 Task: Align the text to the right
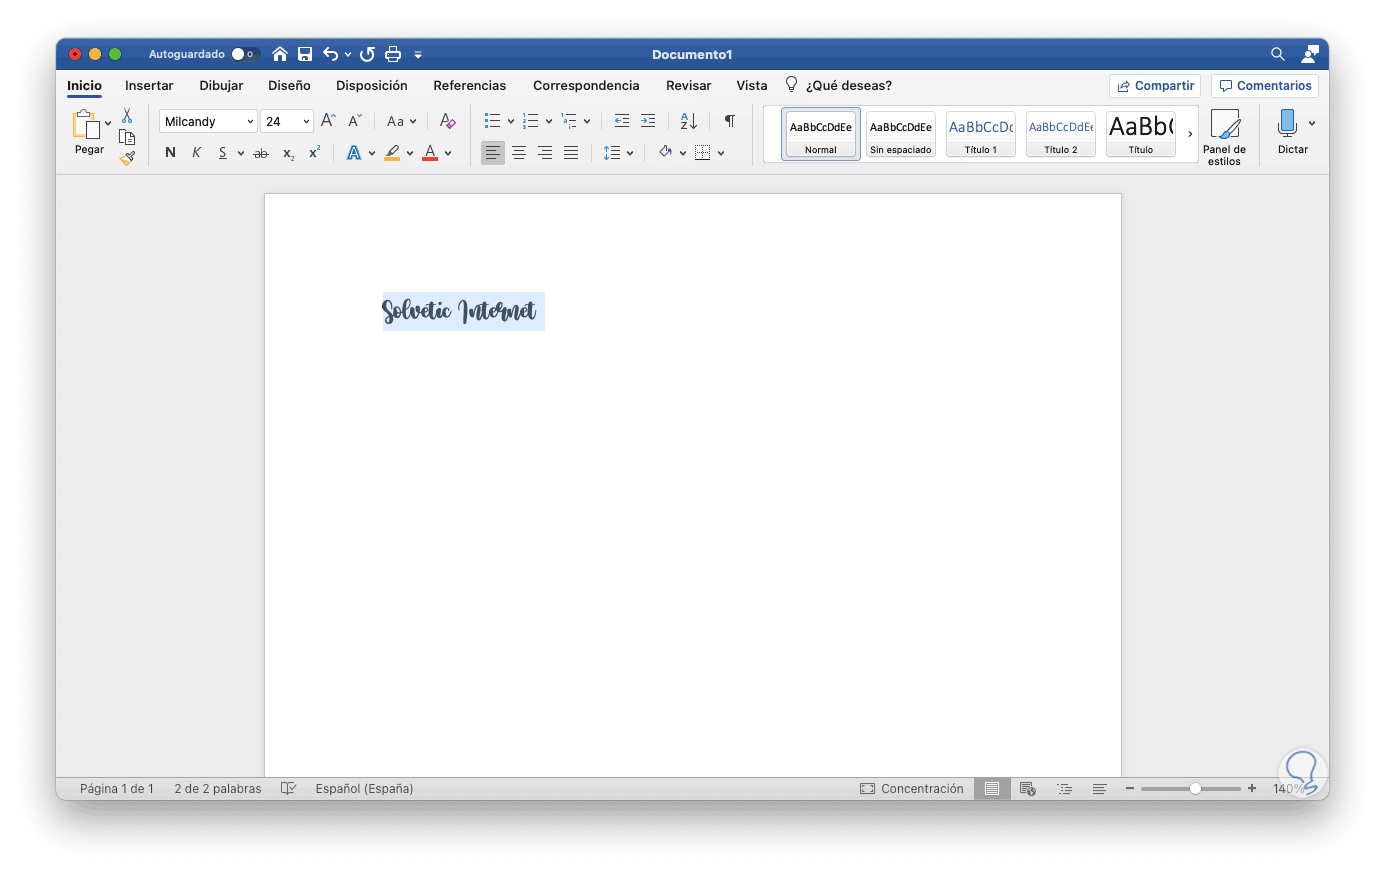[545, 153]
